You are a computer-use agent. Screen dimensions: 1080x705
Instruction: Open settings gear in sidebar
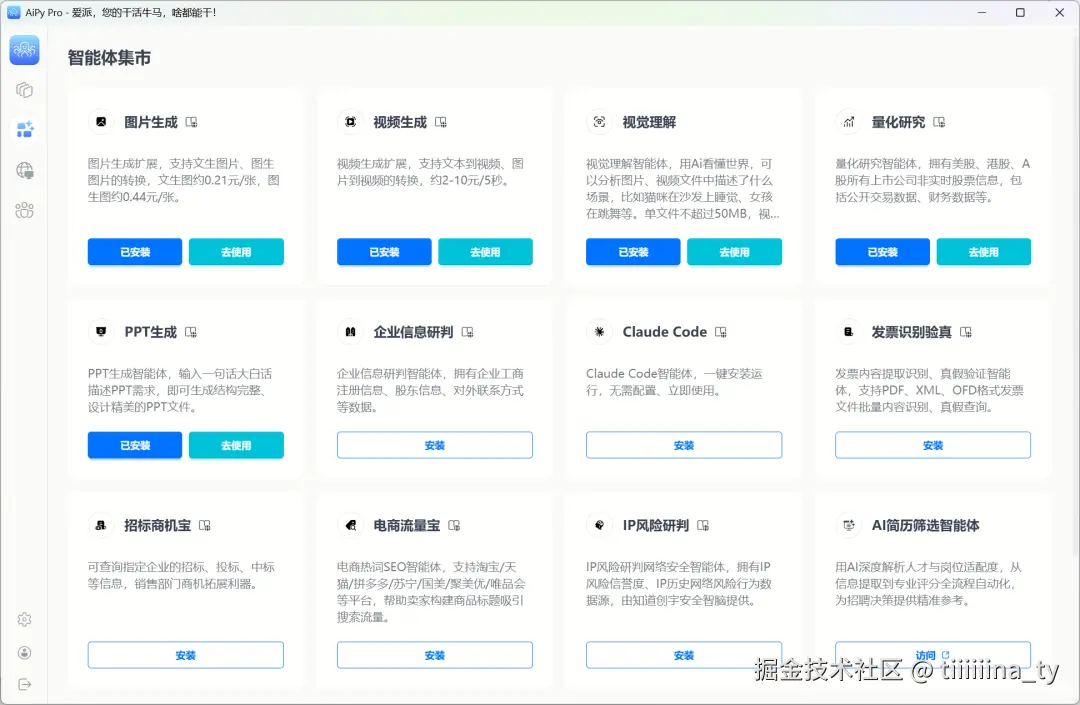click(x=24, y=620)
